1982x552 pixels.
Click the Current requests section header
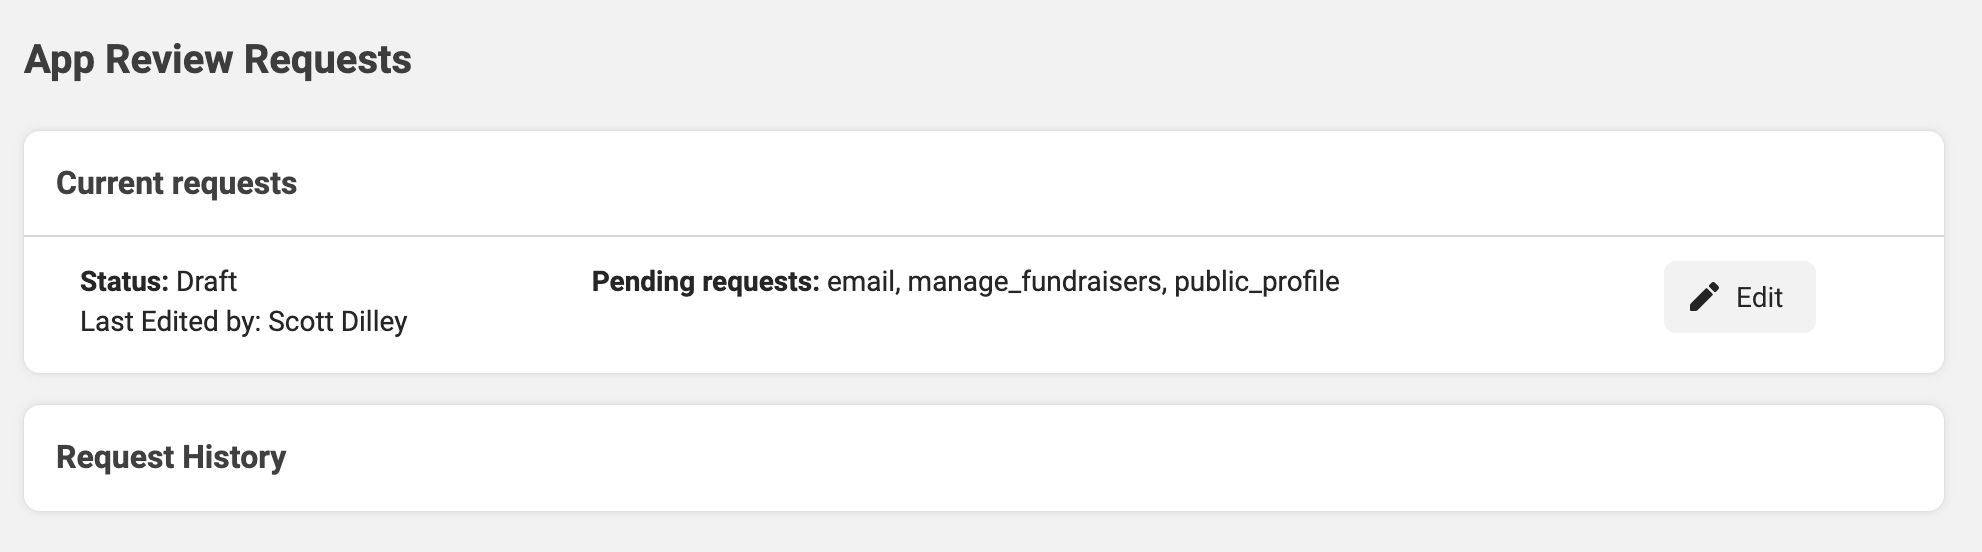(x=177, y=183)
